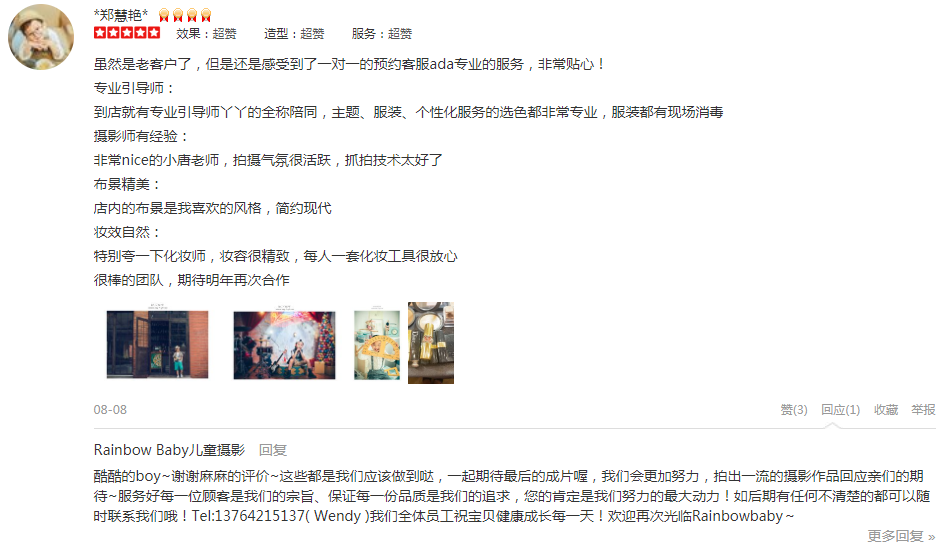Open Rainbow Baby儿童摄影 merchant name link
This screenshot has width=943, height=543.
(170, 450)
